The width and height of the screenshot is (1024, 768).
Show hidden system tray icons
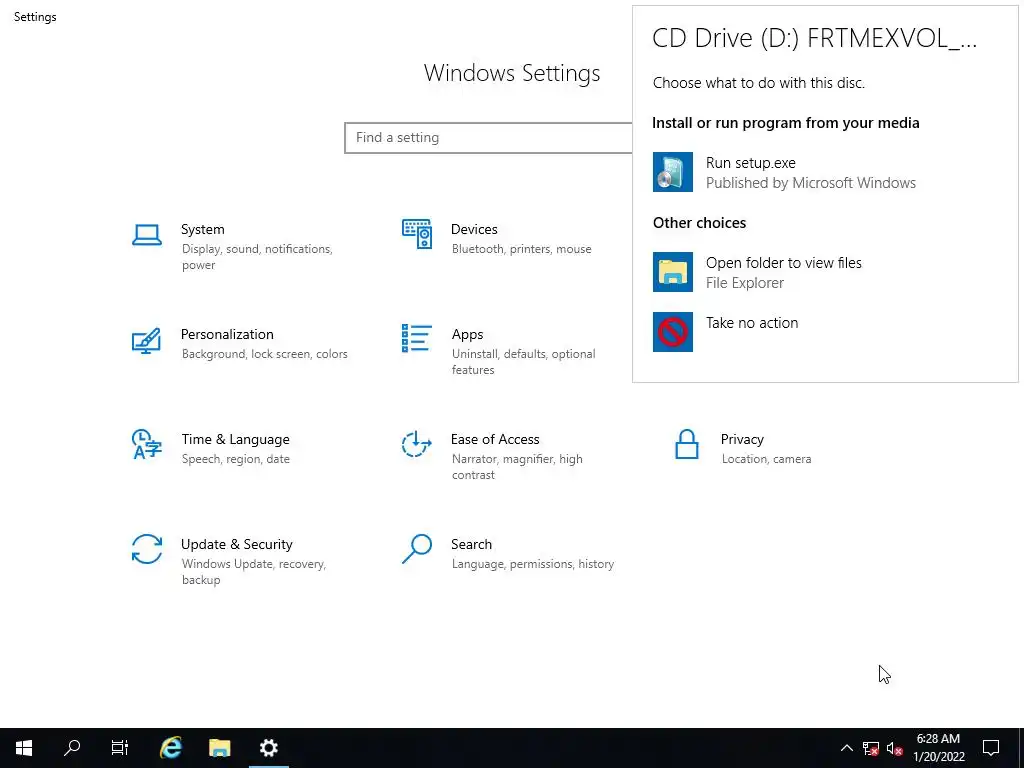point(846,748)
